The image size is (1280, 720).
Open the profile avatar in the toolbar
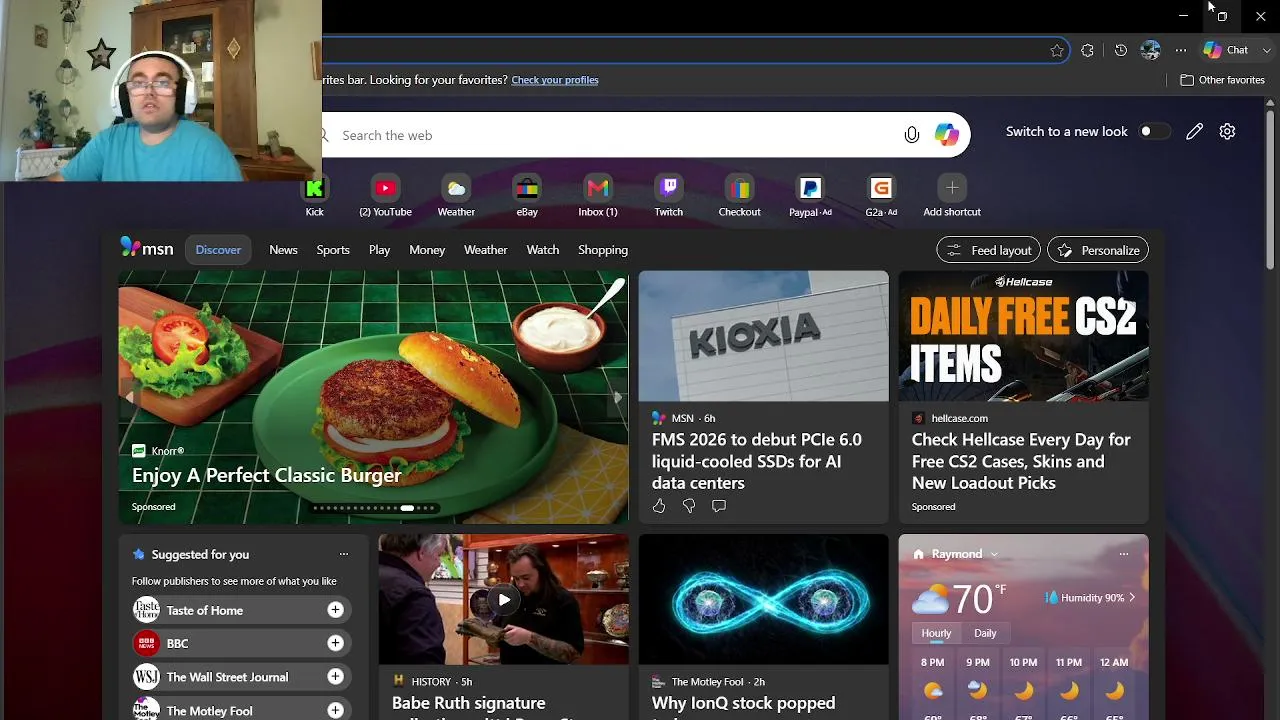tap(1151, 50)
